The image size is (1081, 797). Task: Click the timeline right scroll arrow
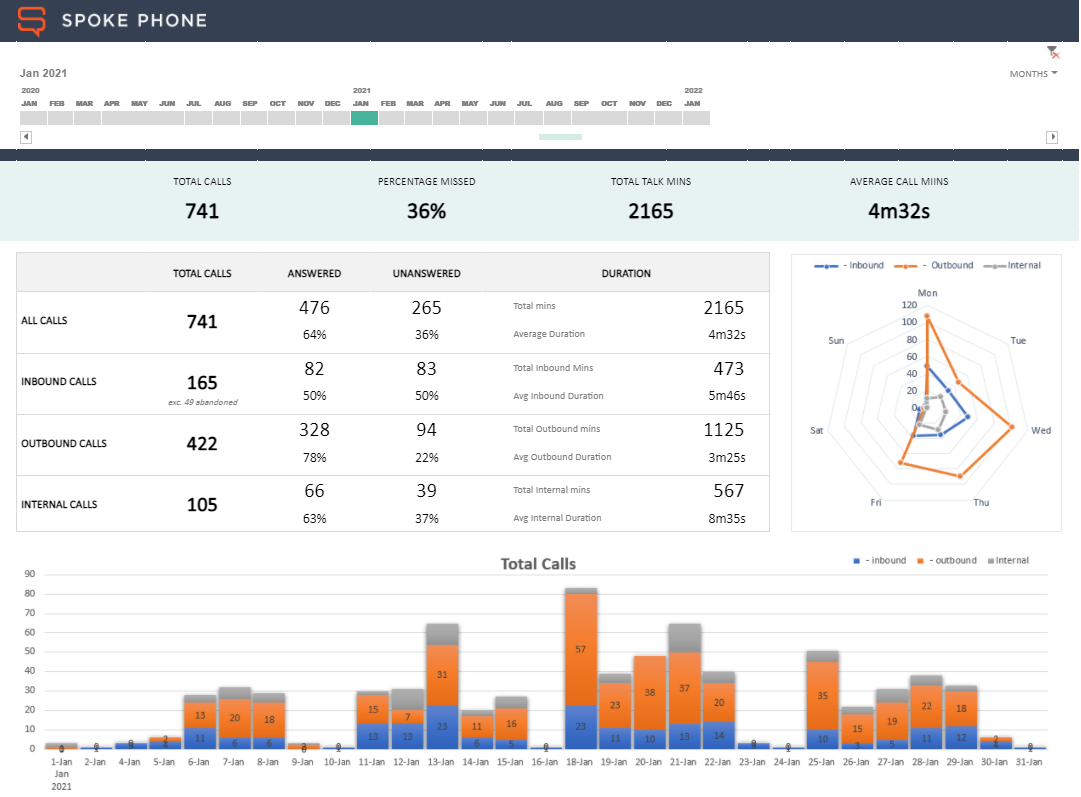[1052, 137]
